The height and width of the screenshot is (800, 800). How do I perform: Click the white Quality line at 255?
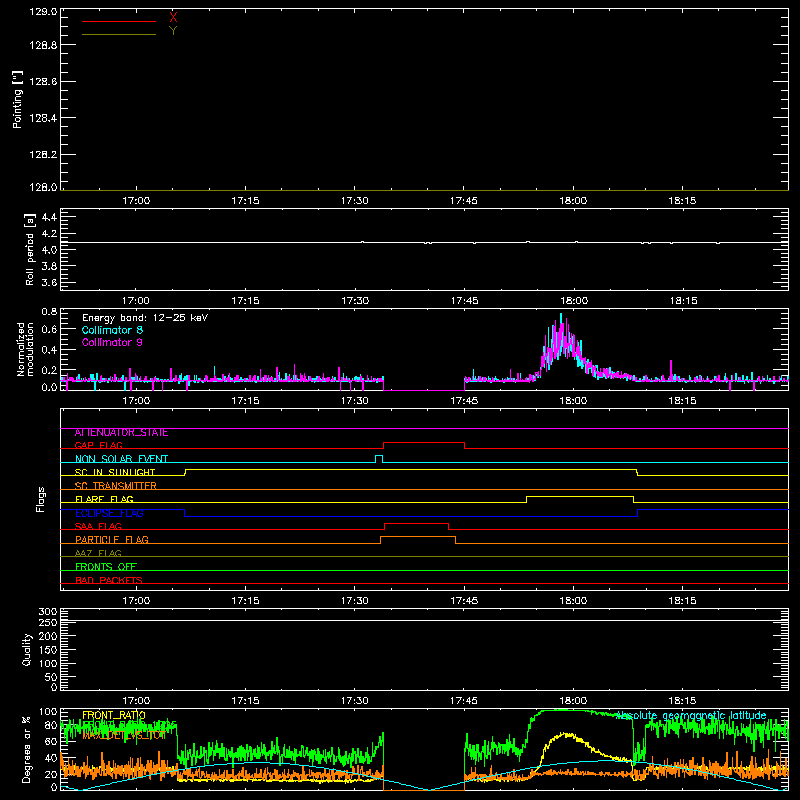(424, 620)
